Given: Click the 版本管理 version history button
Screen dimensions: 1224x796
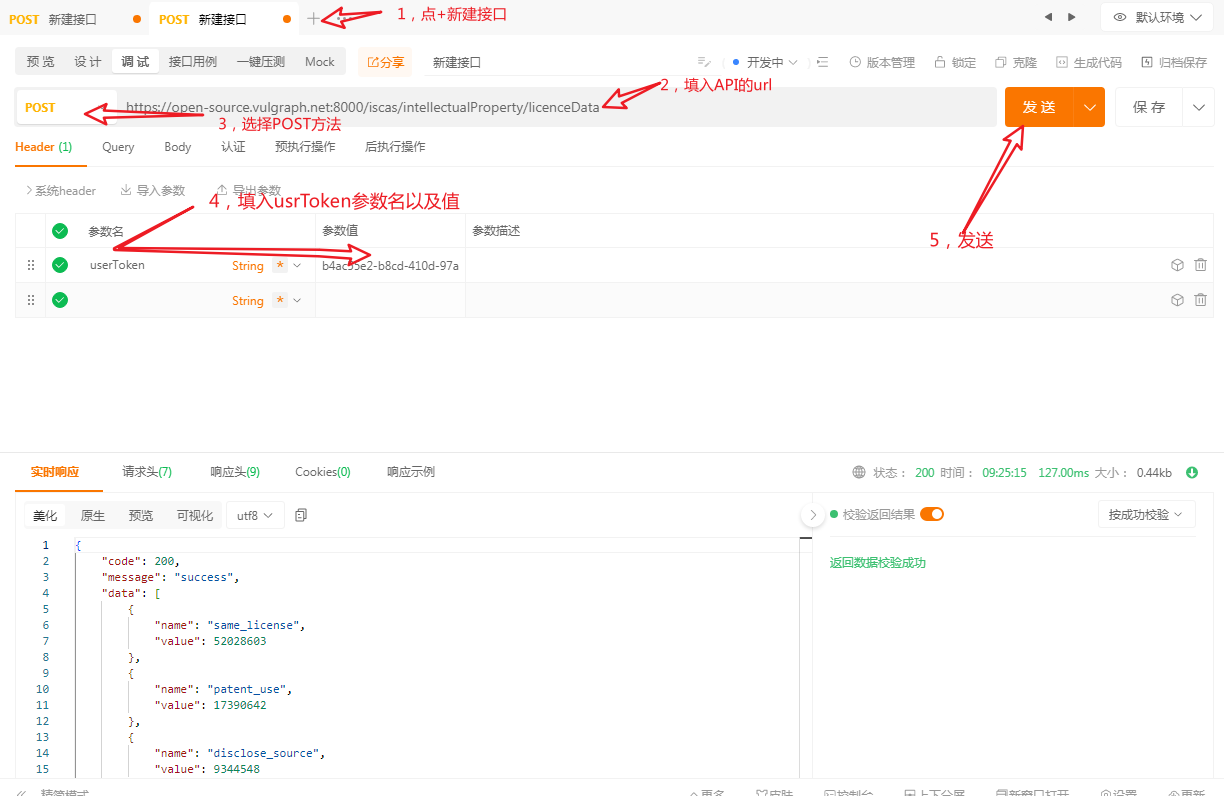Looking at the screenshot, I should 882,62.
